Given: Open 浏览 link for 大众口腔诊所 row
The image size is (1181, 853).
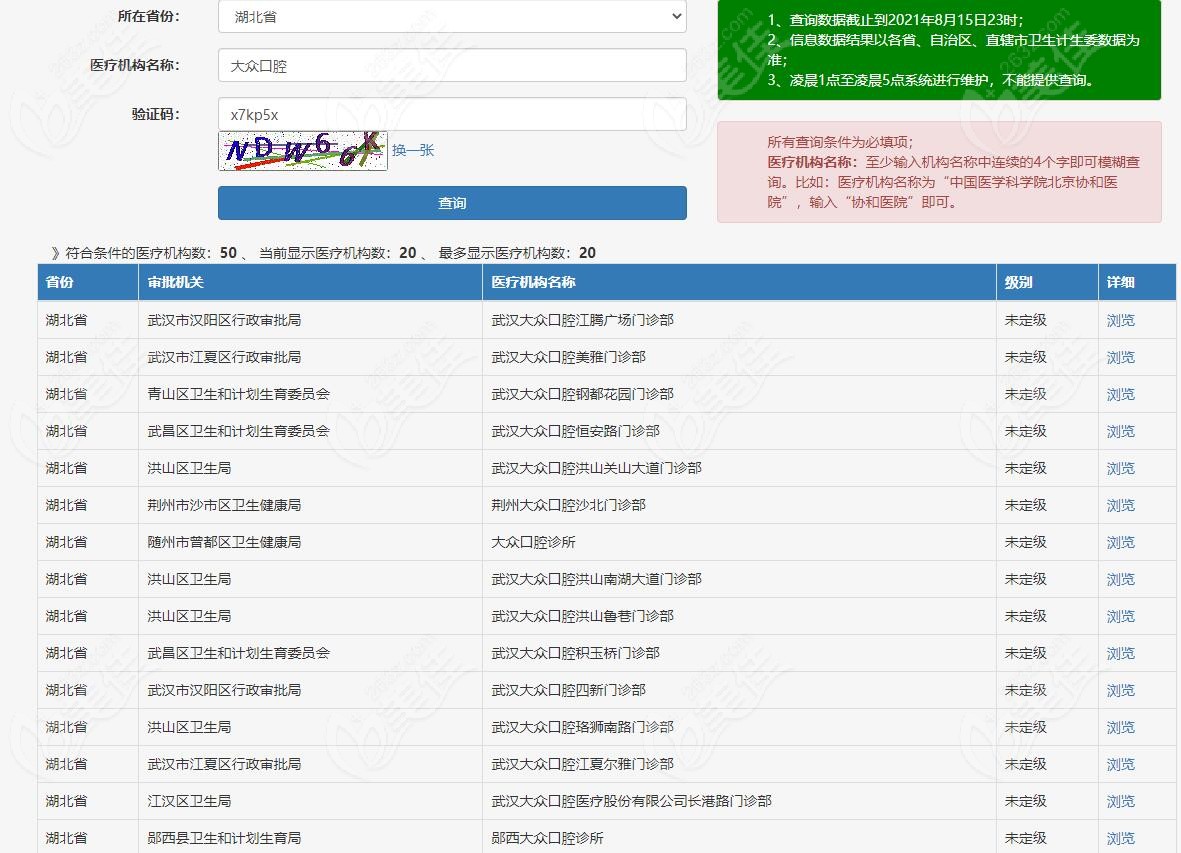Looking at the screenshot, I should (1120, 543).
